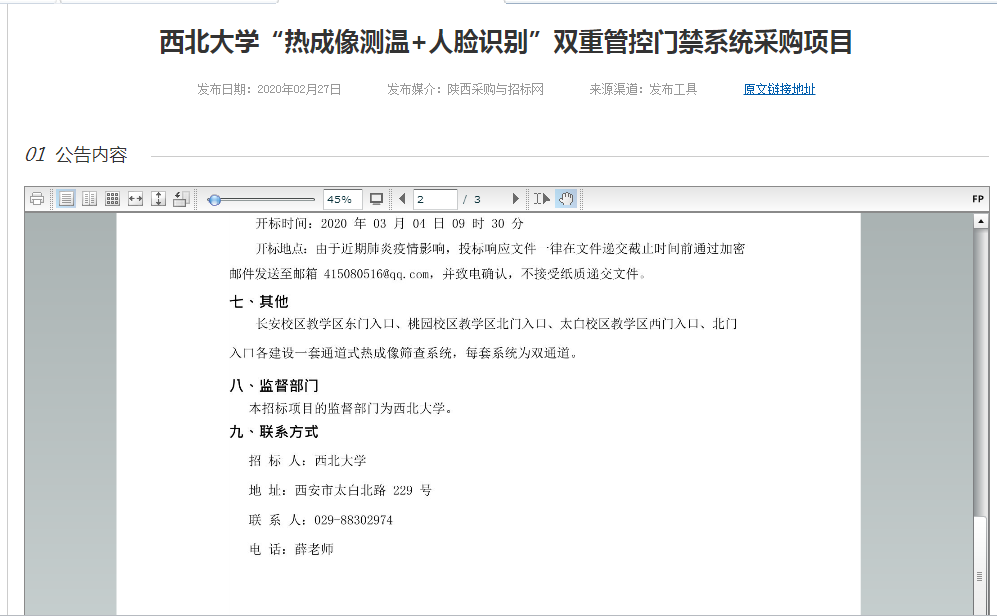The image size is (997, 616).
Task: Go to next page arrow
Action: tap(516, 199)
